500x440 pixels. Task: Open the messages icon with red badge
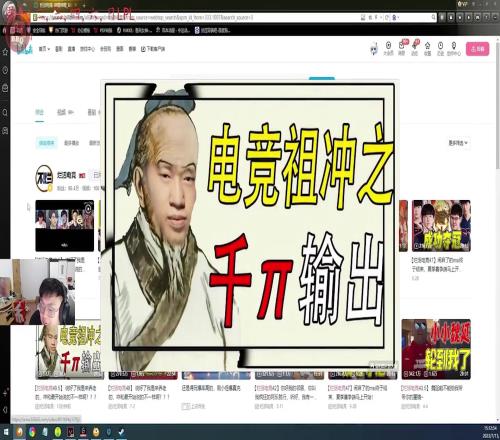tap(402, 47)
